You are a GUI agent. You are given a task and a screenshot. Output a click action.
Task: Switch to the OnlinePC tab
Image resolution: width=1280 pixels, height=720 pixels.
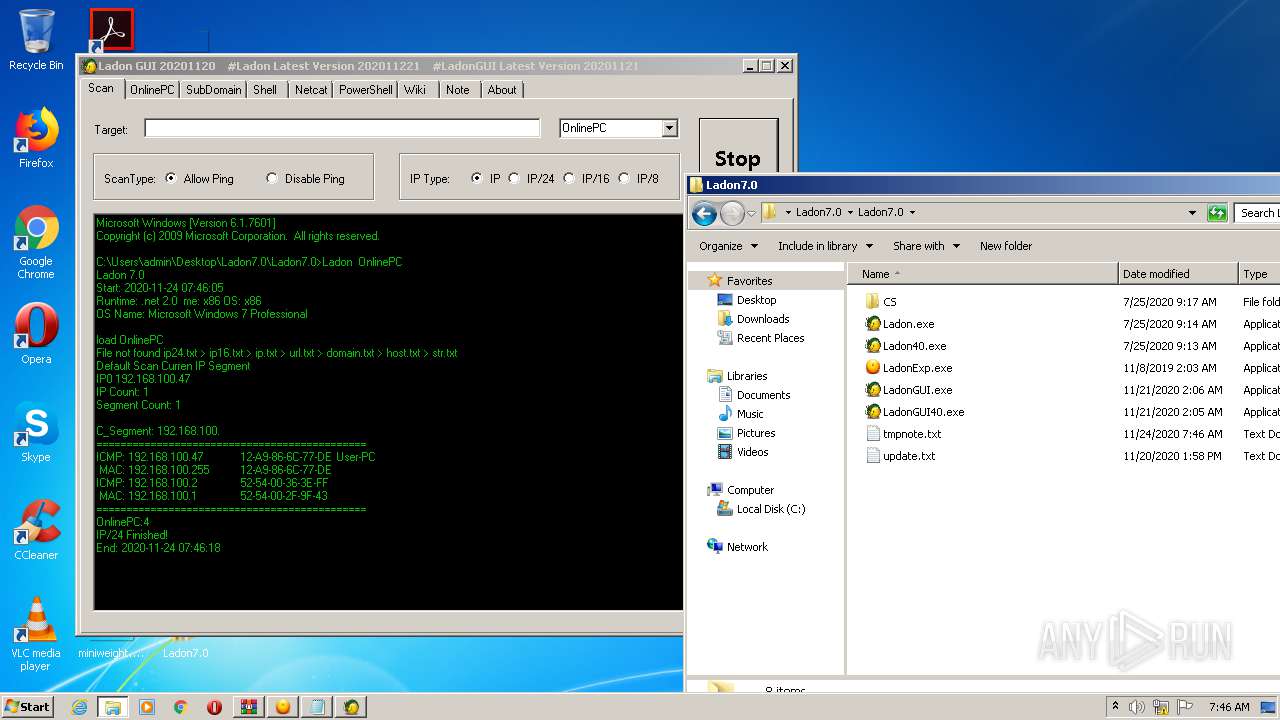point(152,89)
